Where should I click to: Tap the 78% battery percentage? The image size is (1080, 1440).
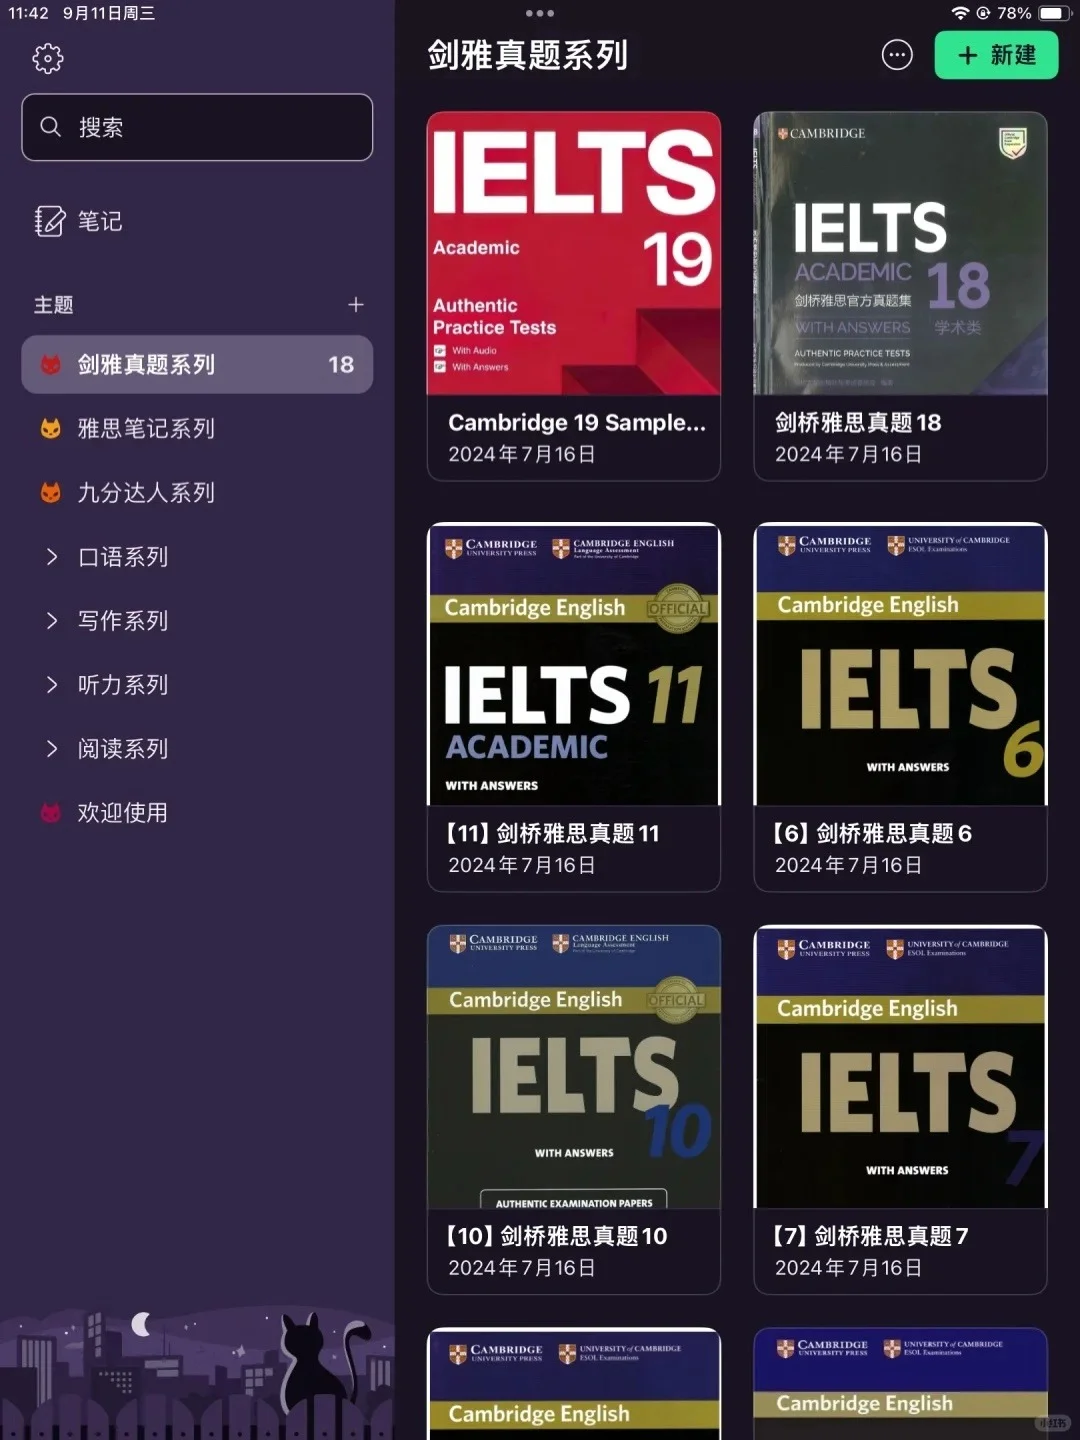(1014, 13)
